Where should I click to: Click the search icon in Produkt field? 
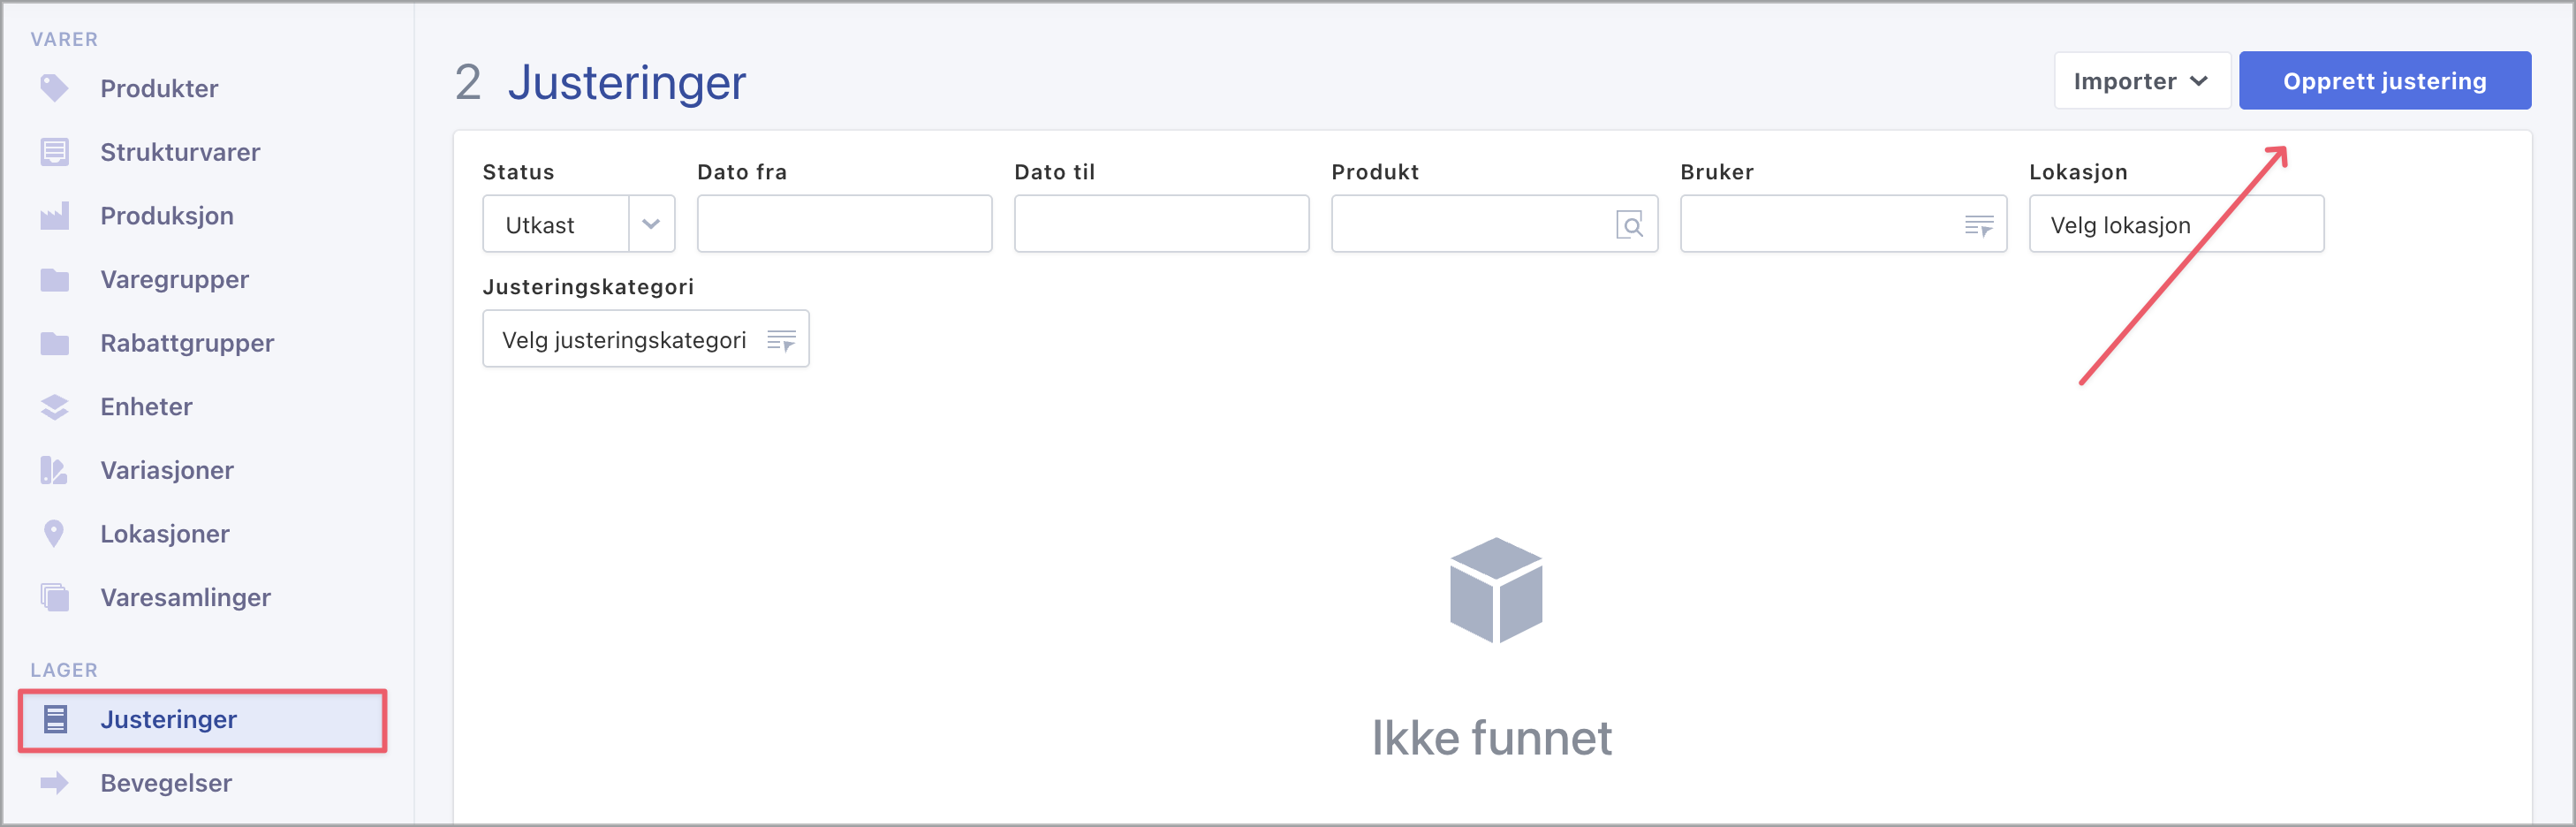click(x=1629, y=225)
